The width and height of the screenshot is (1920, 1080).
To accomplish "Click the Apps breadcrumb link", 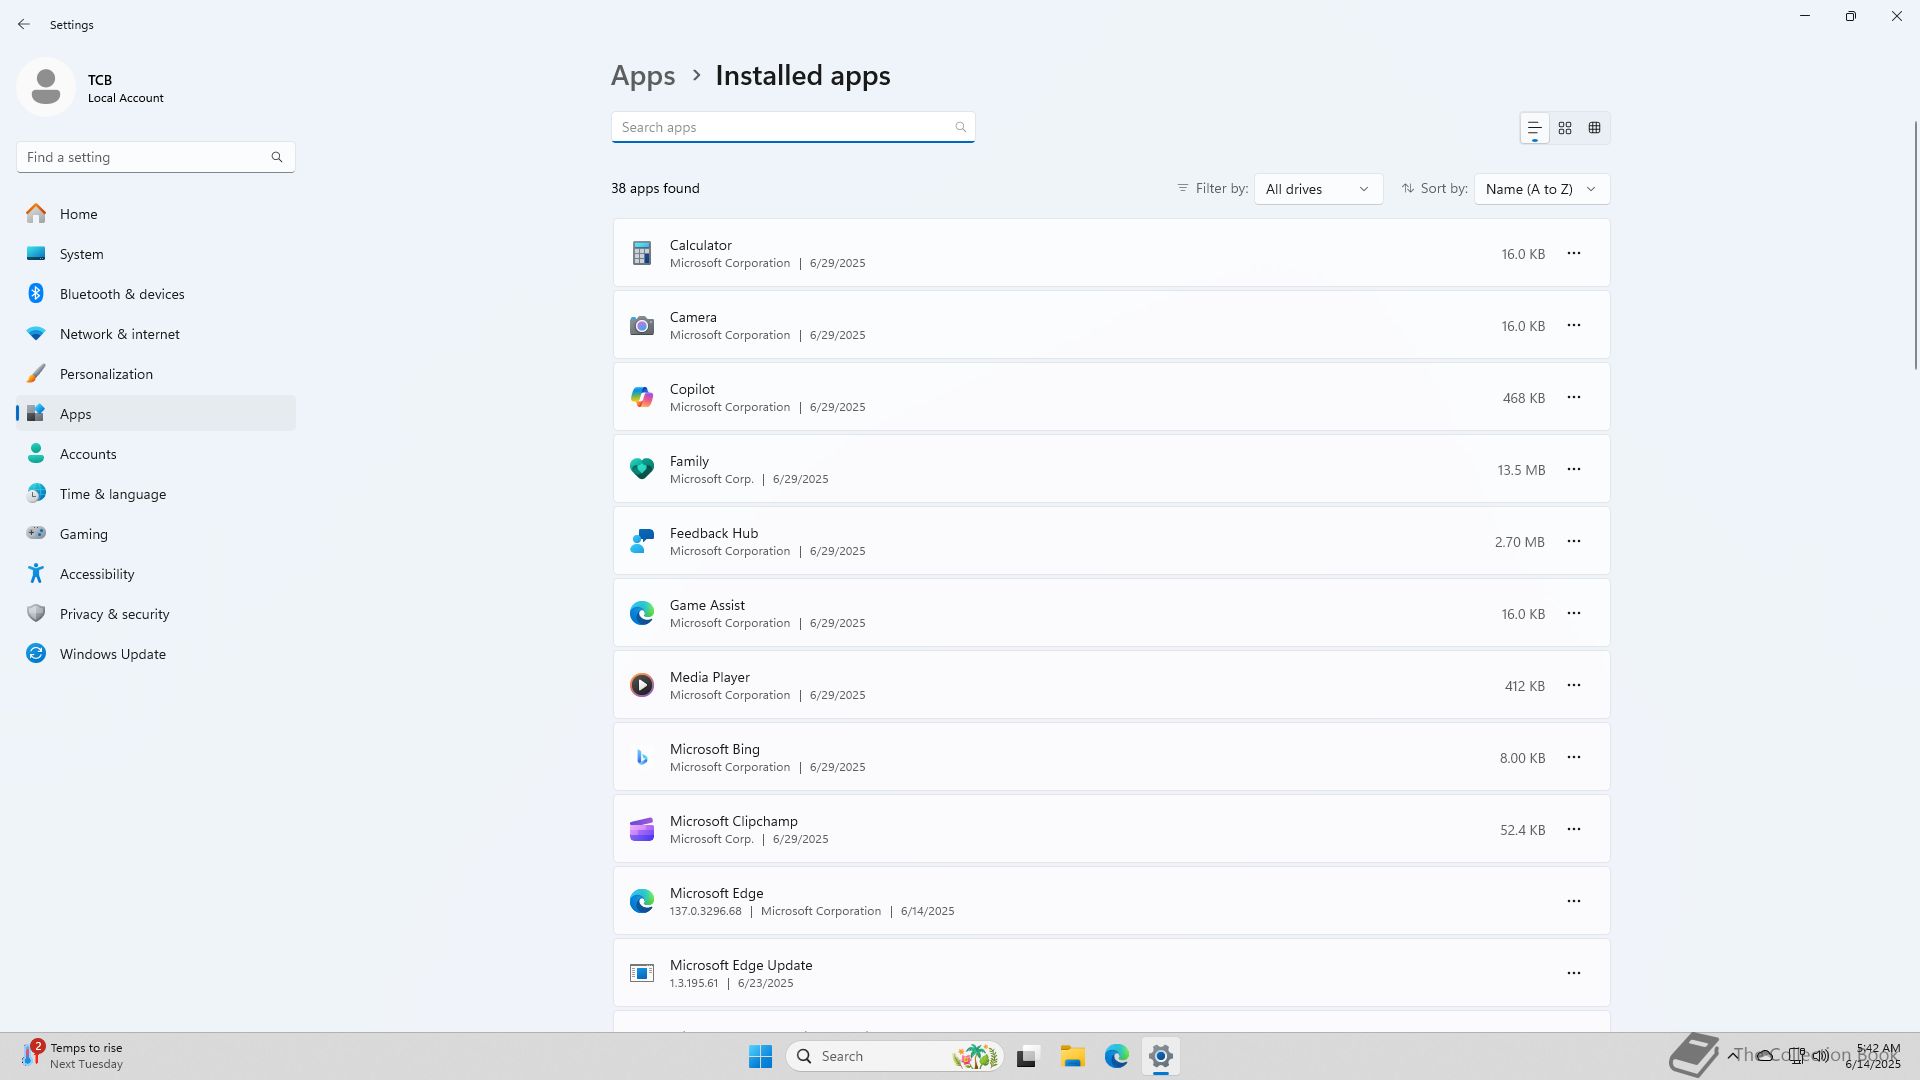I will (x=643, y=76).
